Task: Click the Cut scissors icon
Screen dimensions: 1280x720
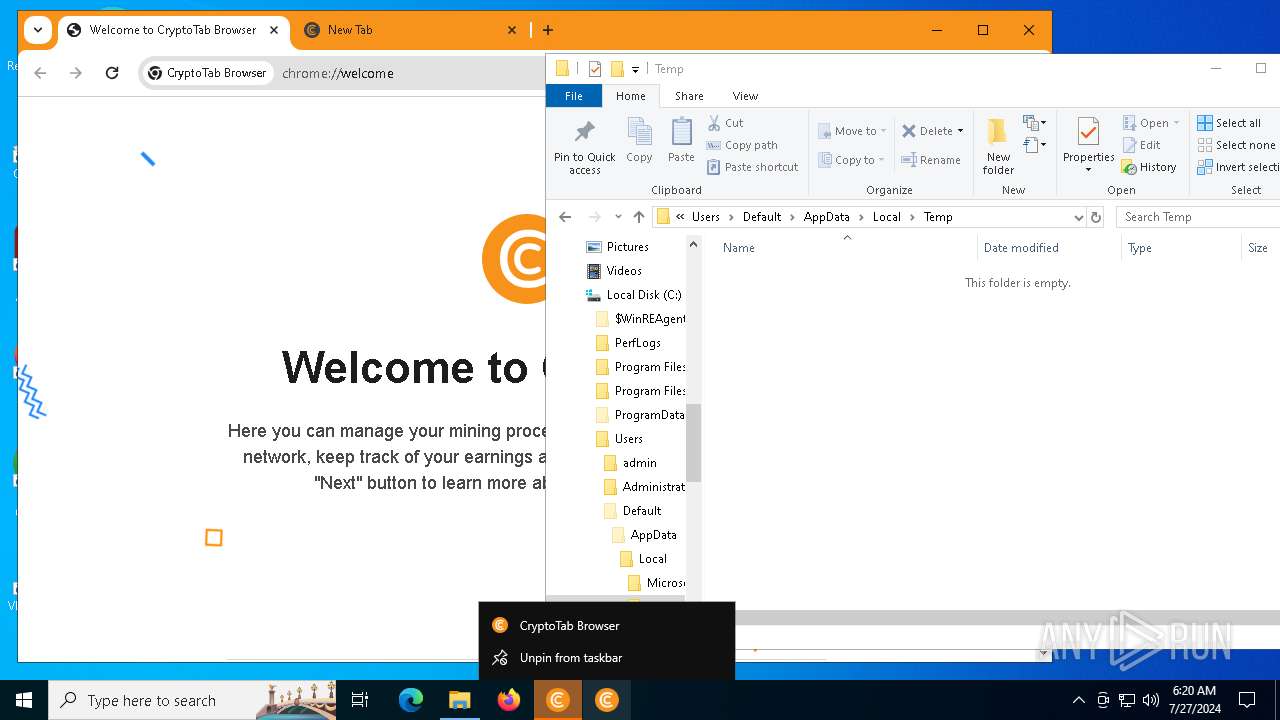Action: pyautogui.click(x=714, y=123)
